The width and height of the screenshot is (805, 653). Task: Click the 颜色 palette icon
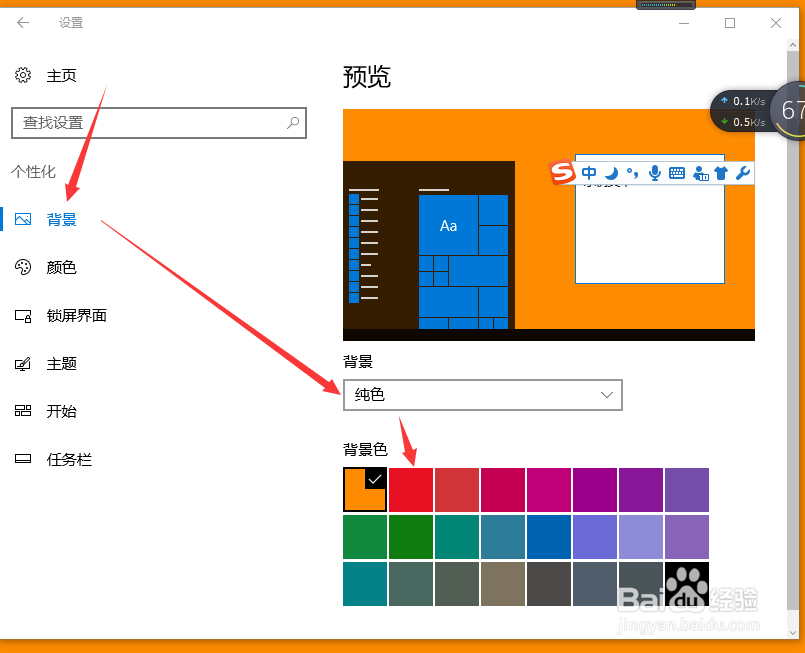23,267
